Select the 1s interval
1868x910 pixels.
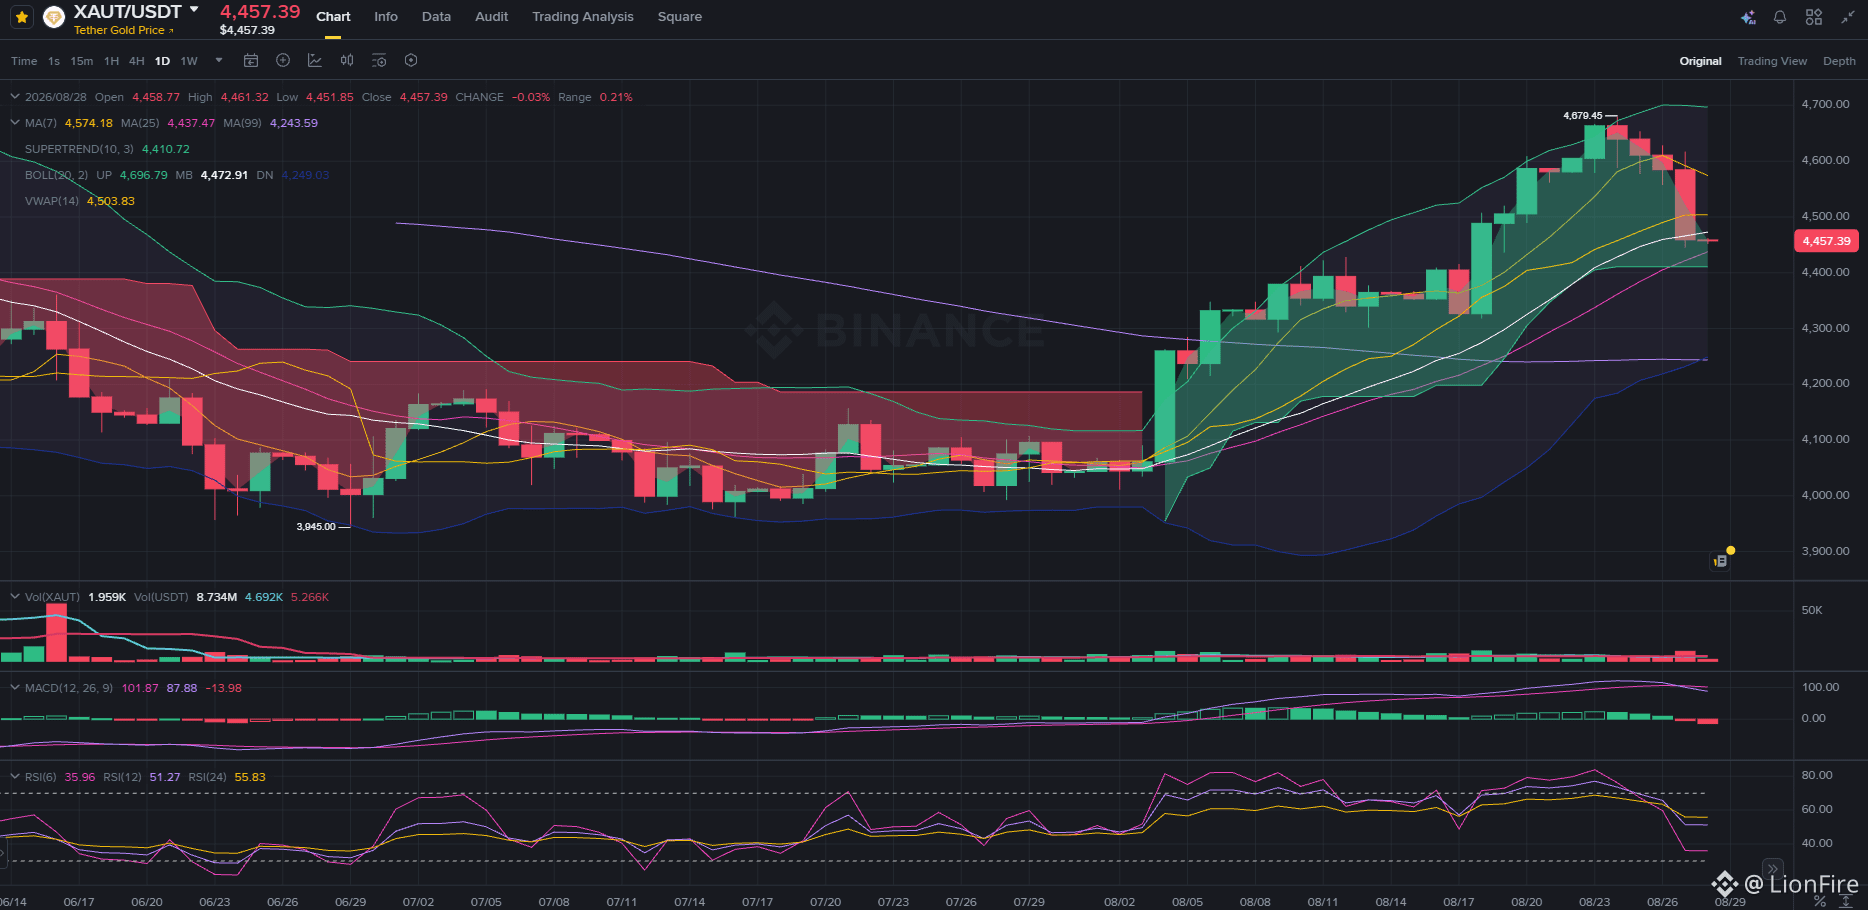pyautogui.click(x=54, y=61)
